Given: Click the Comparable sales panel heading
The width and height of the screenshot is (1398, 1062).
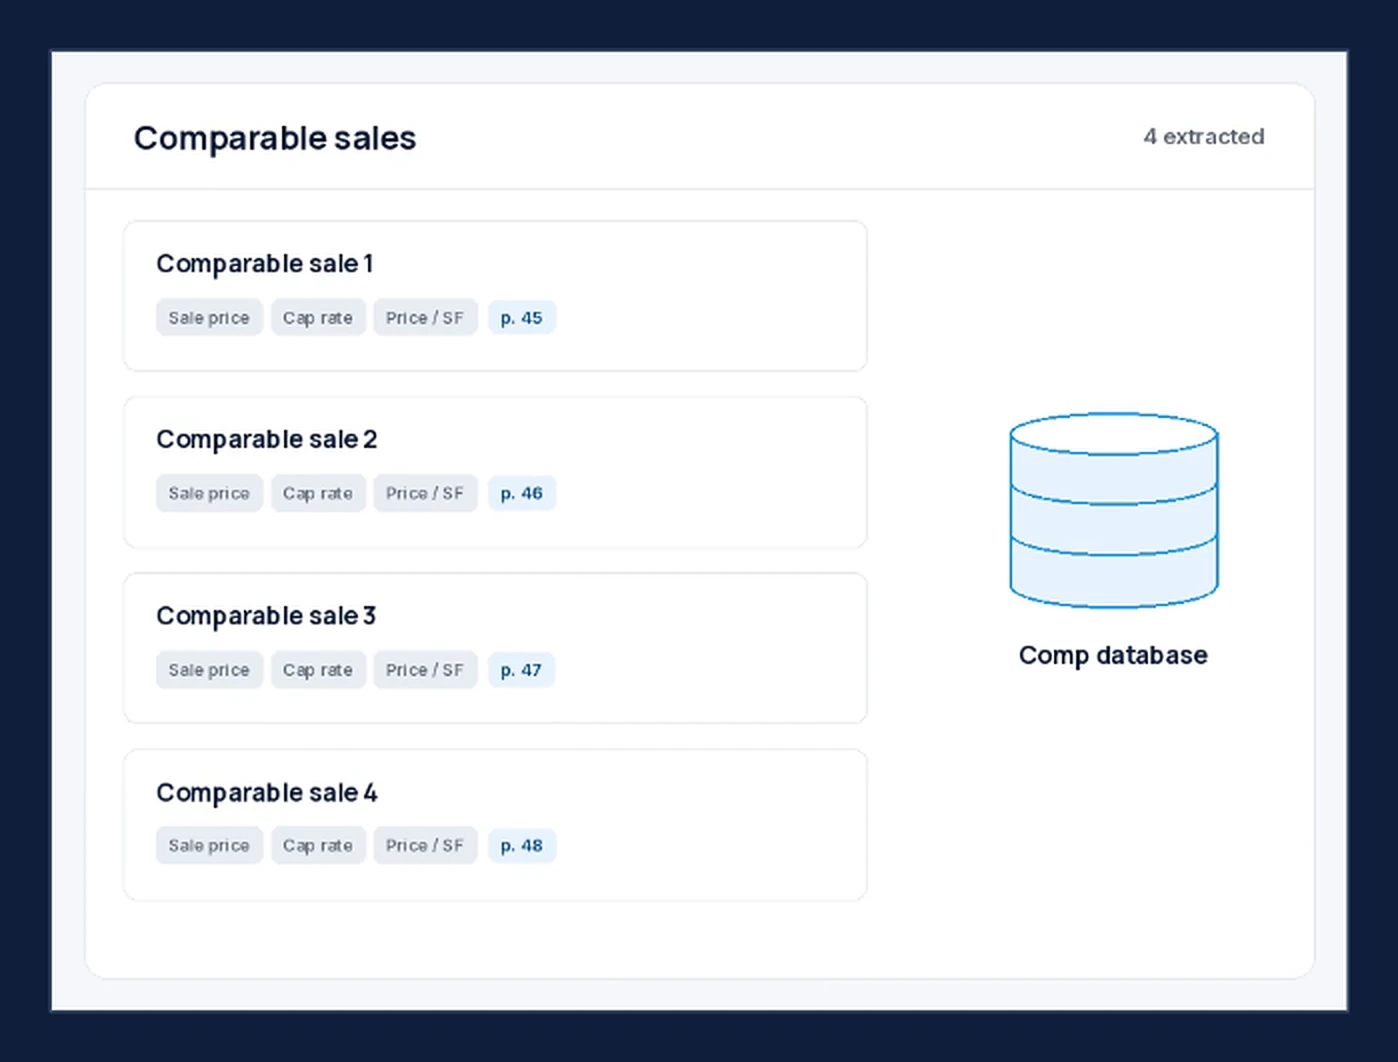Looking at the screenshot, I should pyautogui.click(x=275, y=138).
